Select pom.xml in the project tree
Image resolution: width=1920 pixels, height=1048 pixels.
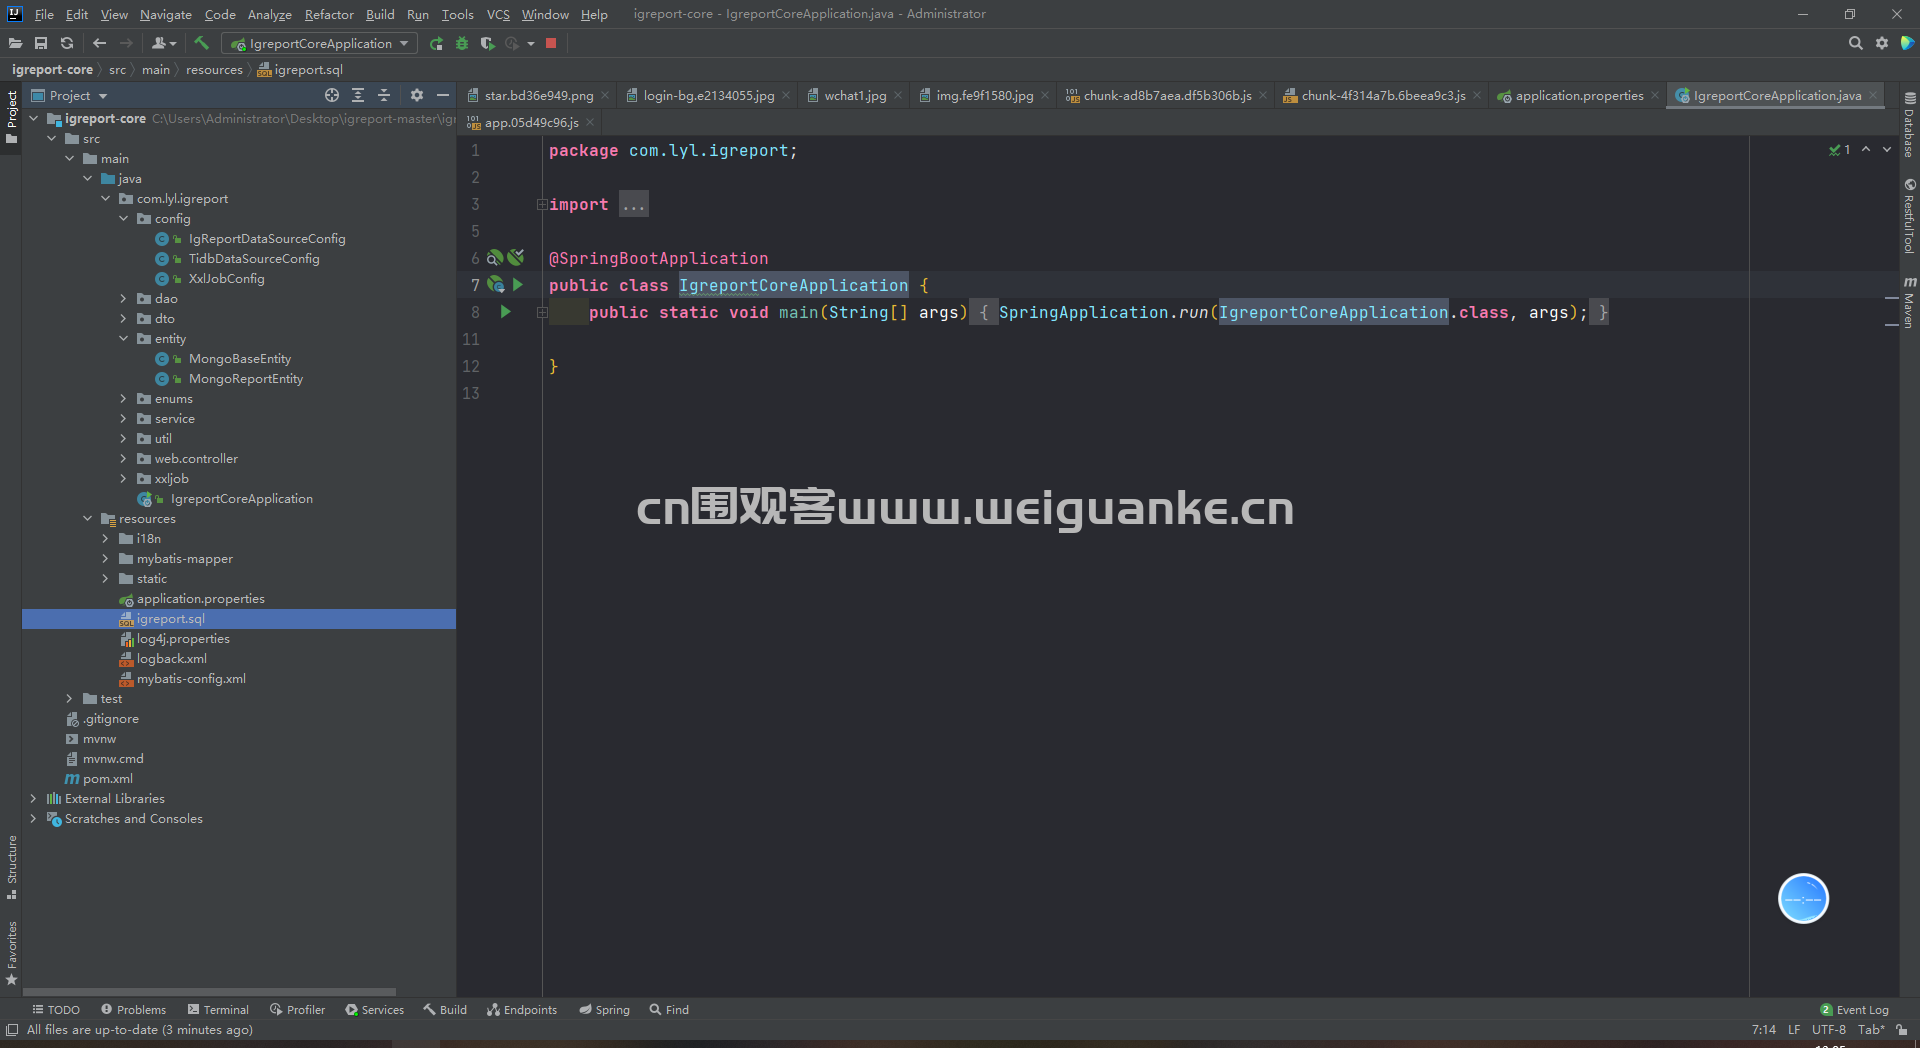coord(108,779)
